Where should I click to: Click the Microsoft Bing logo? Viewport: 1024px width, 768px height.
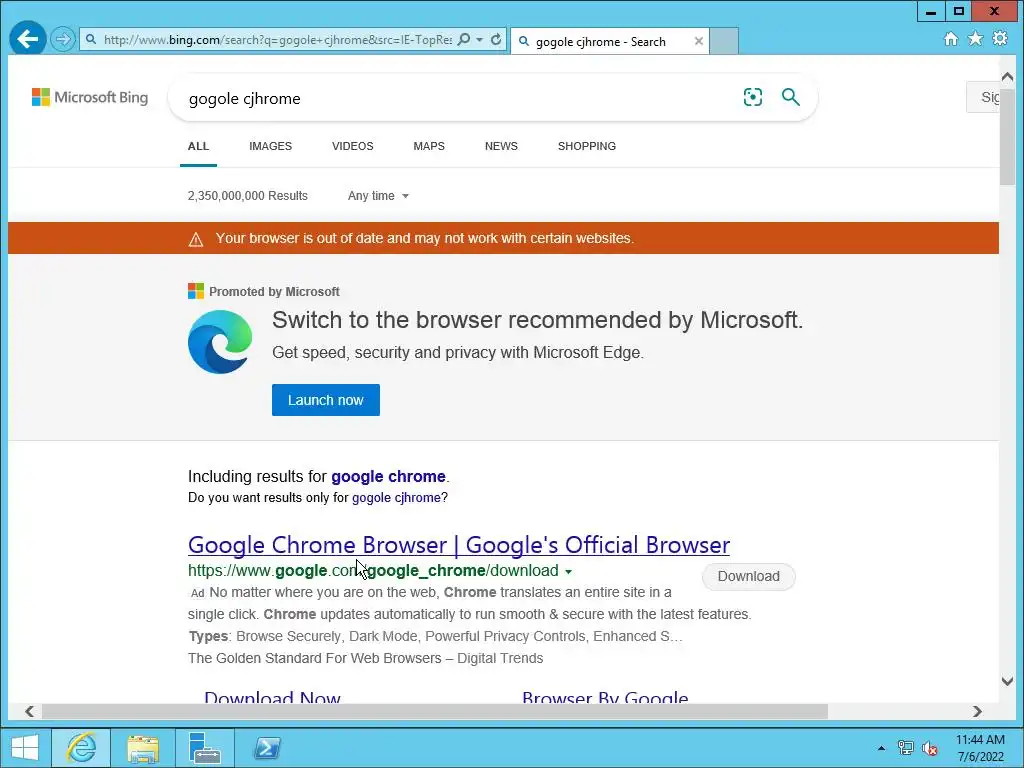(90, 97)
